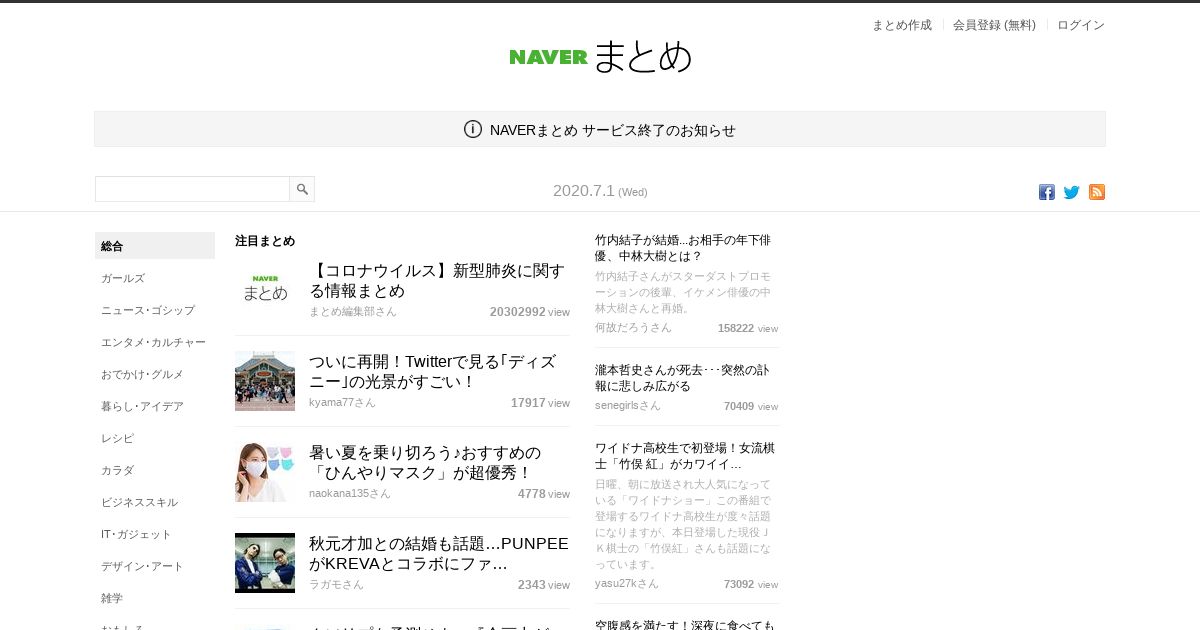Viewport: 1200px width, 630px height.
Task: Open the Disney reopening article thumbnail
Action: click(265, 381)
